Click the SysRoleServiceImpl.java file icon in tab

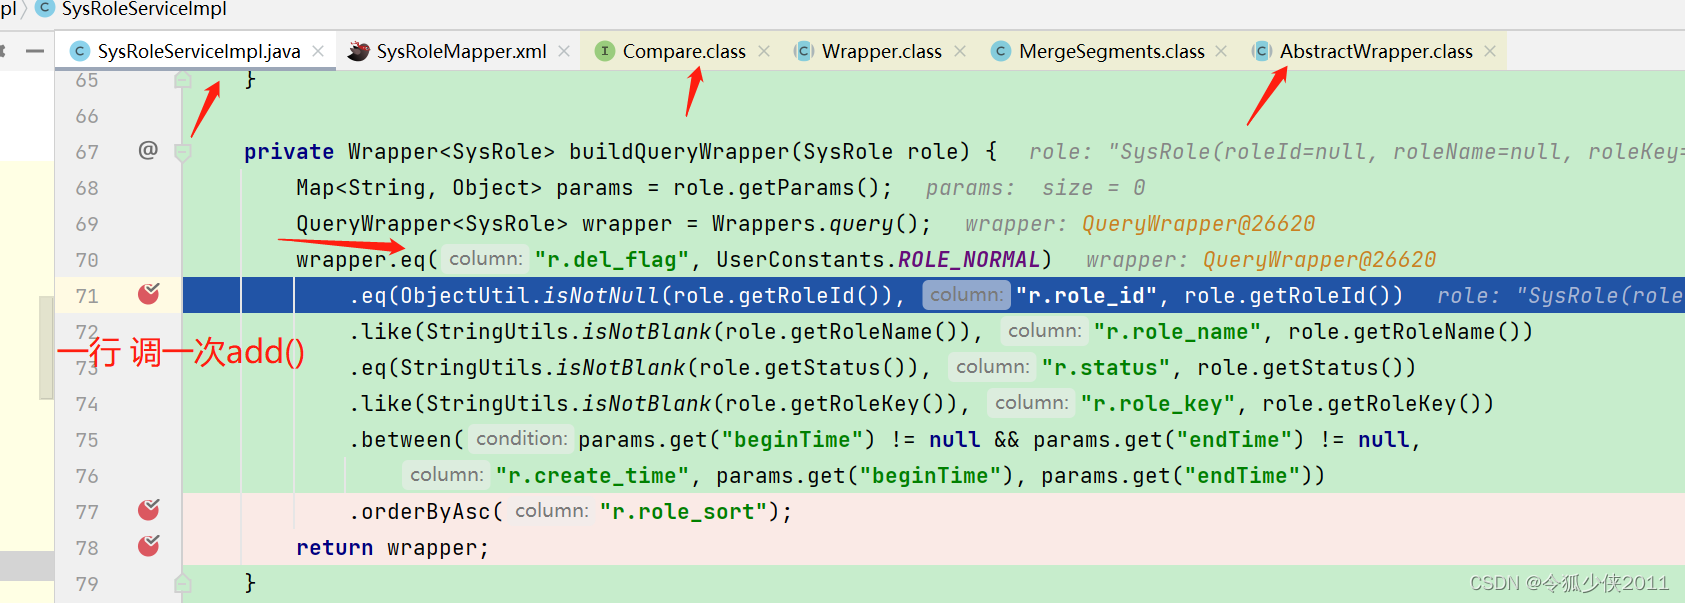coord(80,51)
